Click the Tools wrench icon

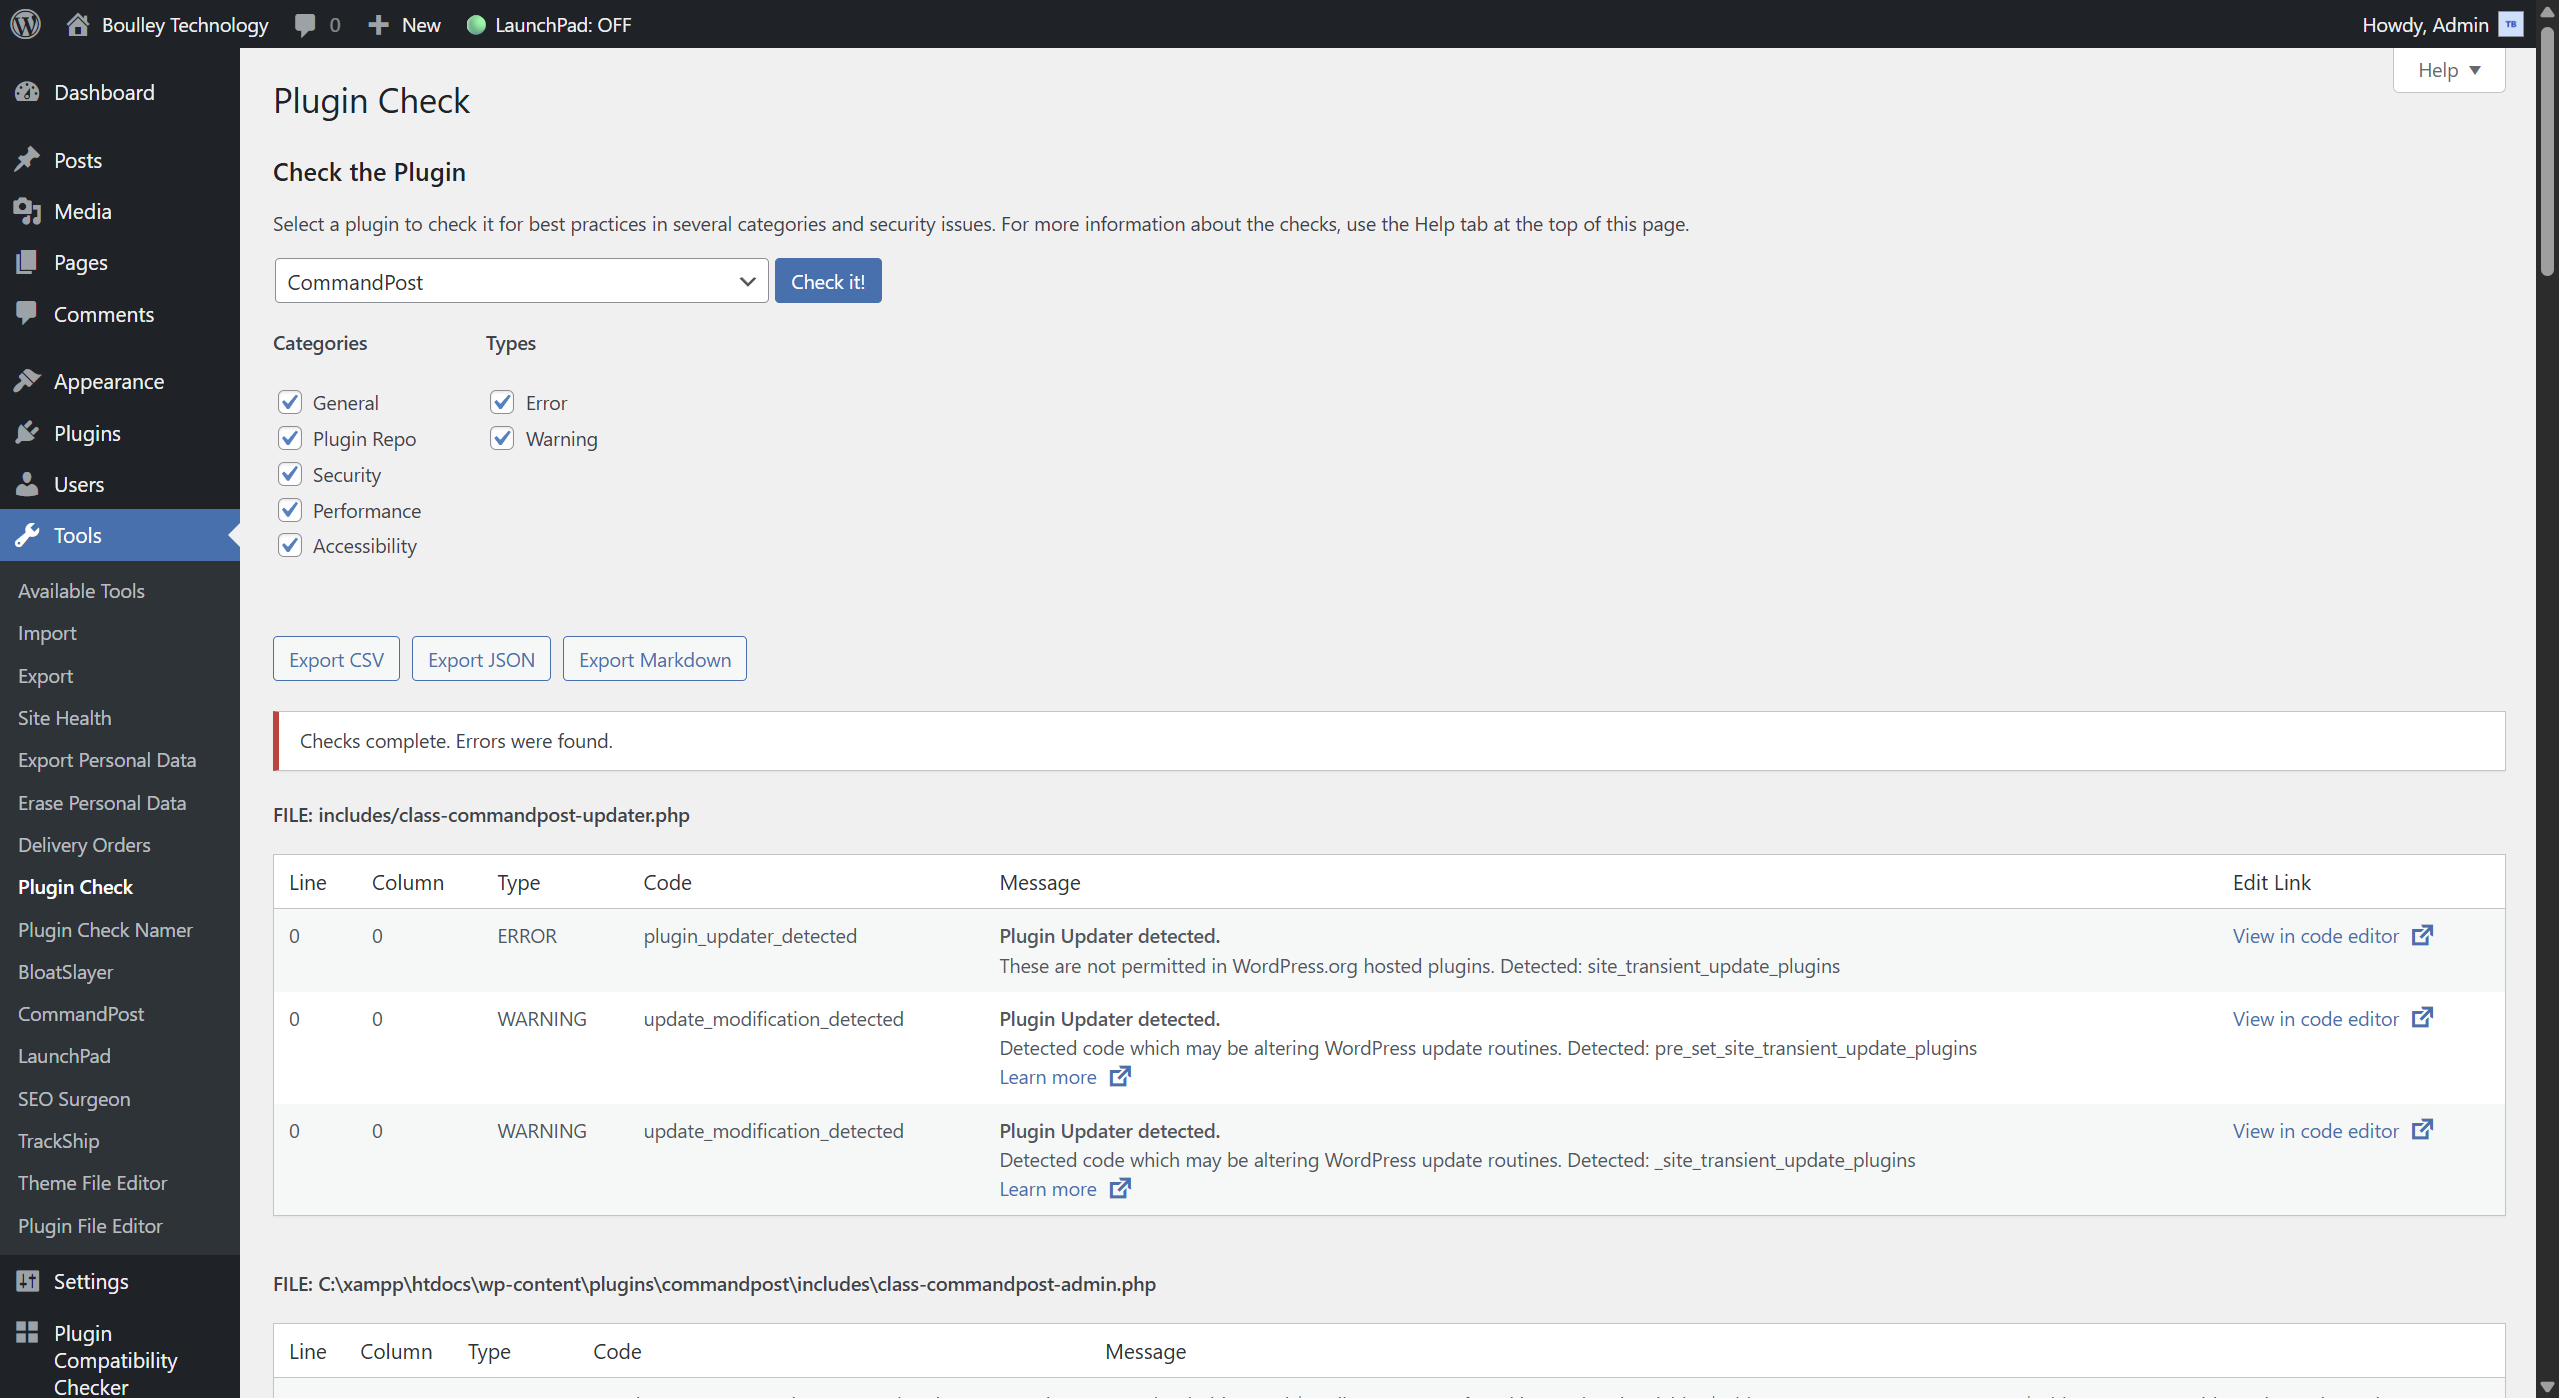(29, 535)
